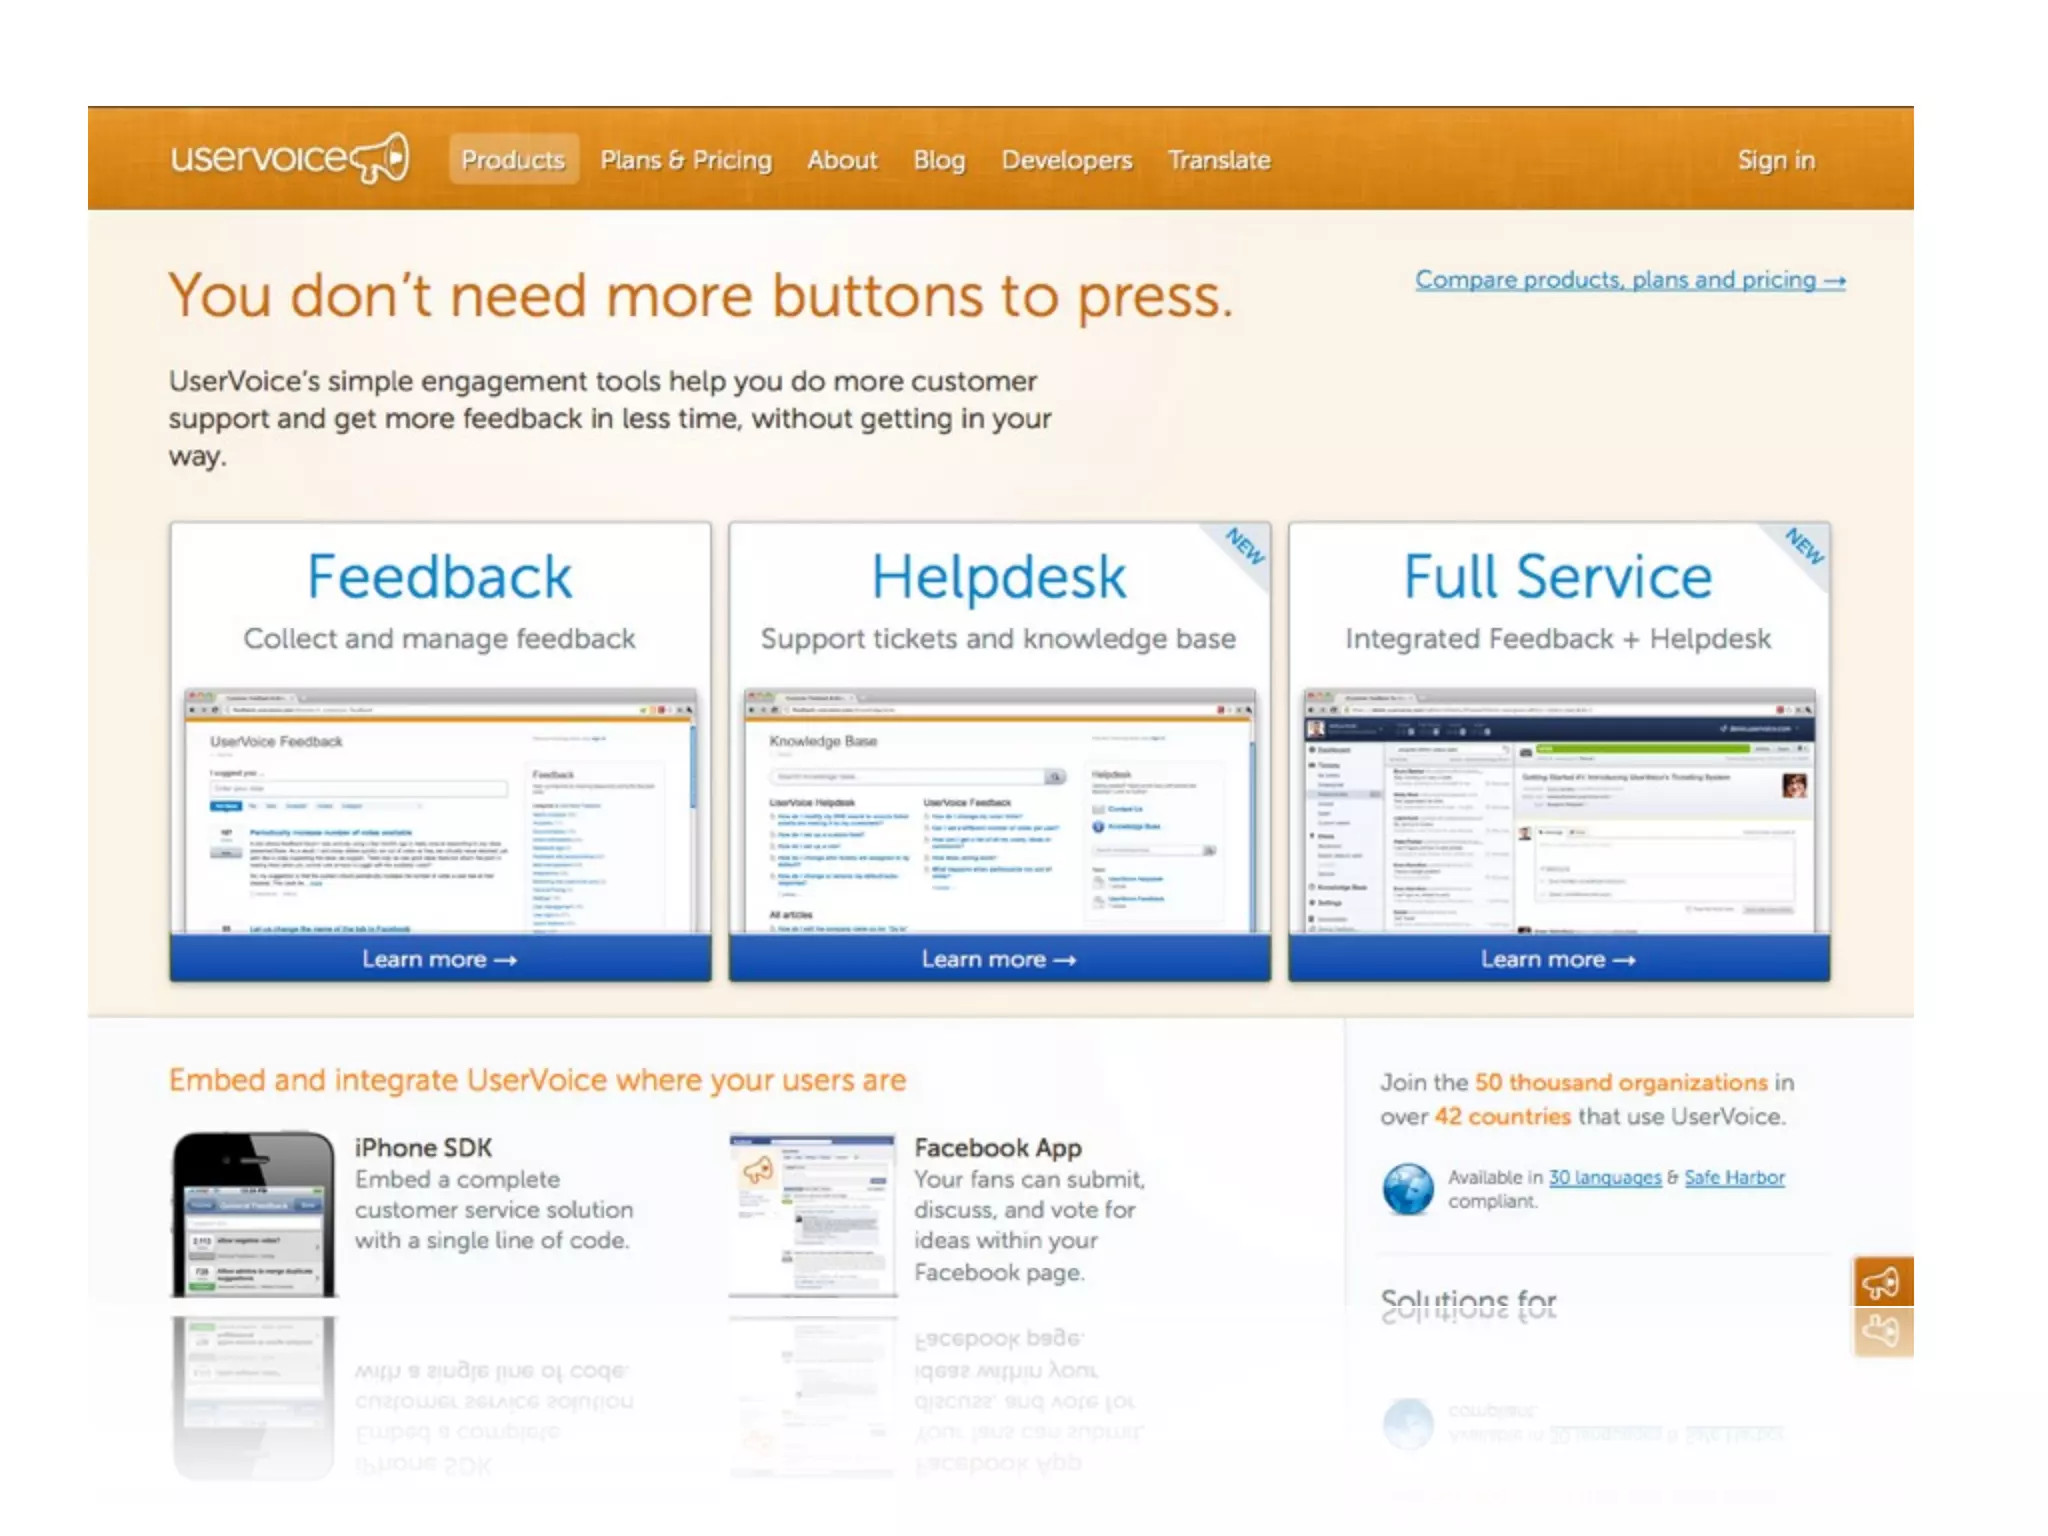Select the Translate menu item
The height and width of the screenshot is (1536, 2048).
click(x=1219, y=160)
